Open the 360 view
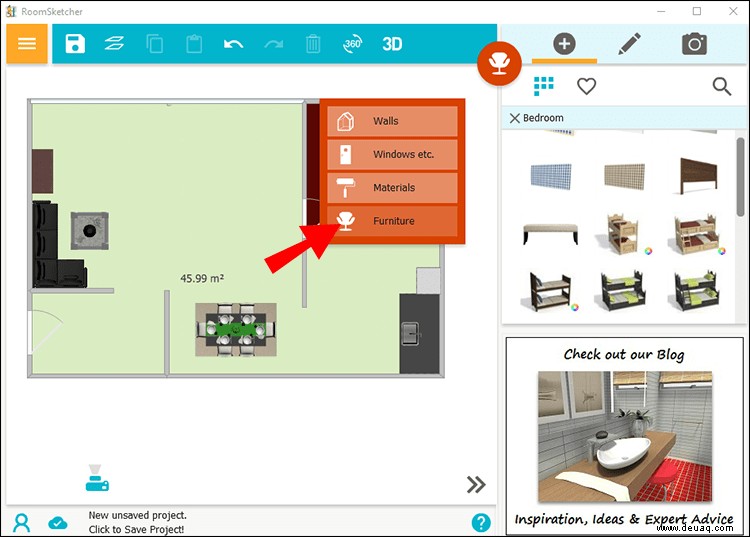The height and width of the screenshot is (537, 750). [x=353, y=44]
